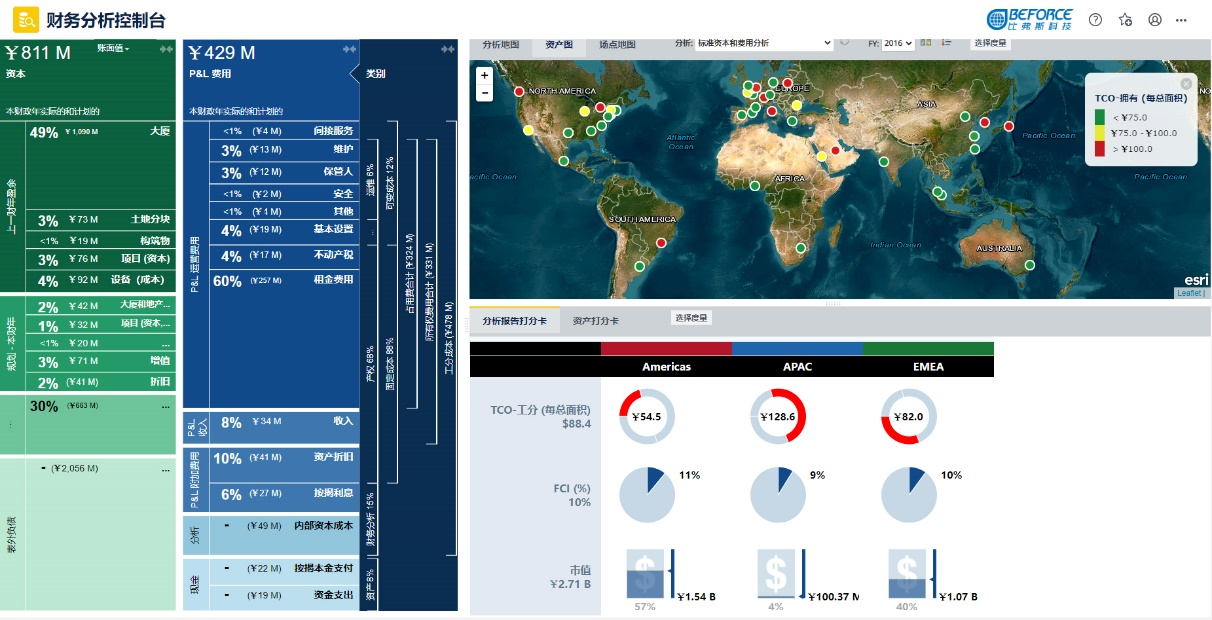Click the map's 选择度量 button
This screenshot has height=620, width=1212.
pyautogui.click(x=990, y=43)
